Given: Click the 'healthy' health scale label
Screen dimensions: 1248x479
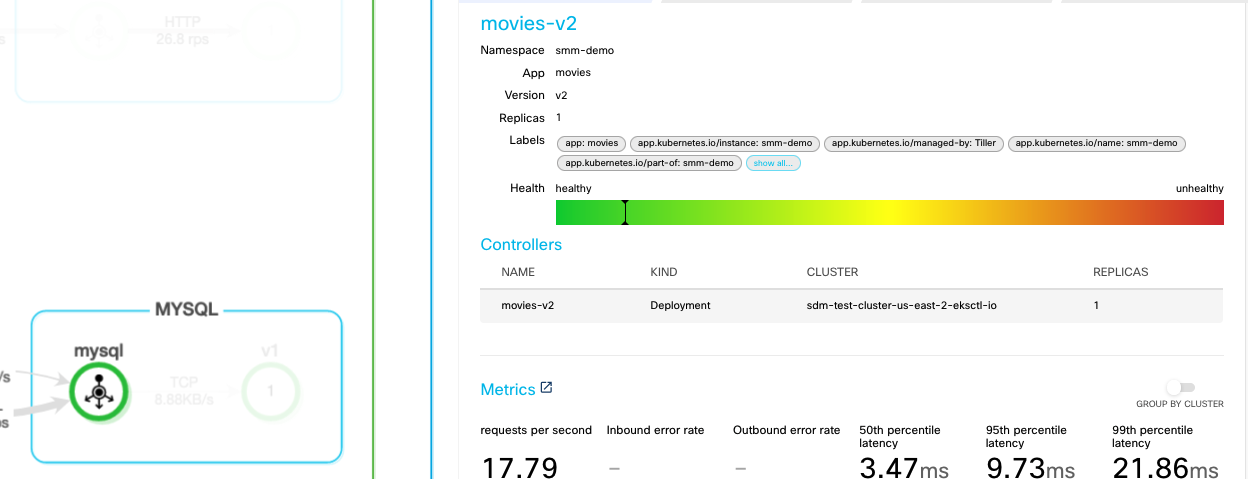Looking at the screenshot, I should point(573,188).
